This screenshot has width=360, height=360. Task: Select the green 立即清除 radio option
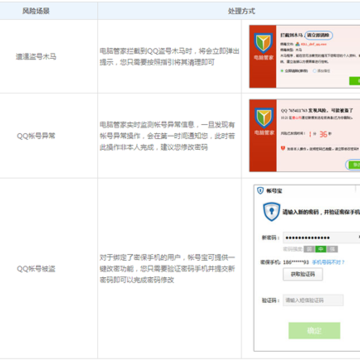282,71
